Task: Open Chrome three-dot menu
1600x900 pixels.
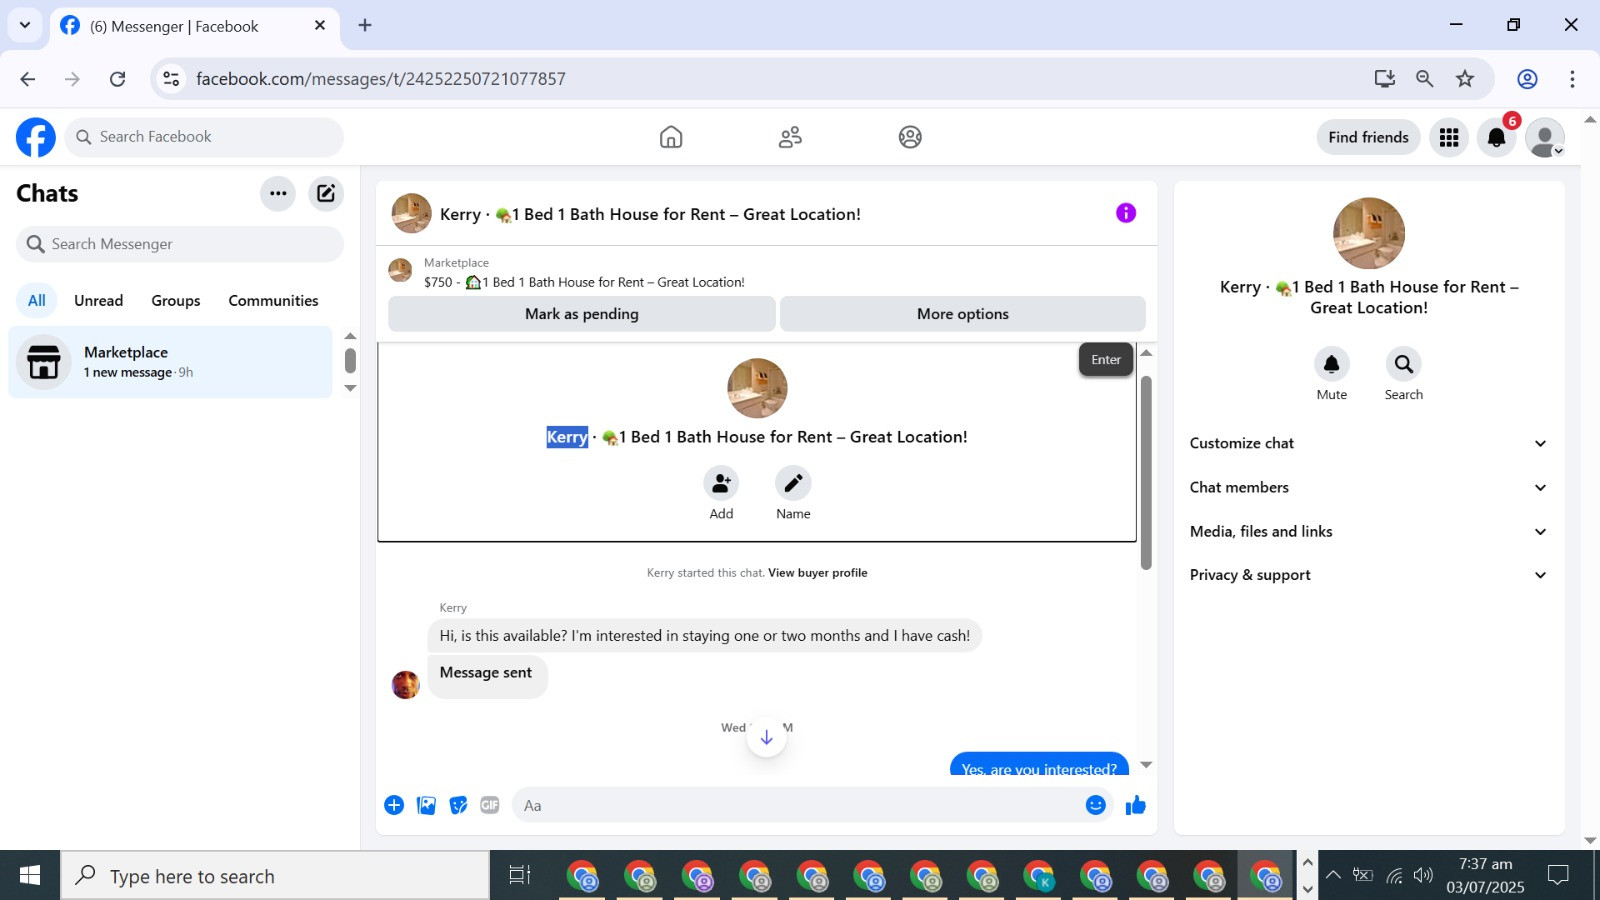Action: (x=1572, y=79)
